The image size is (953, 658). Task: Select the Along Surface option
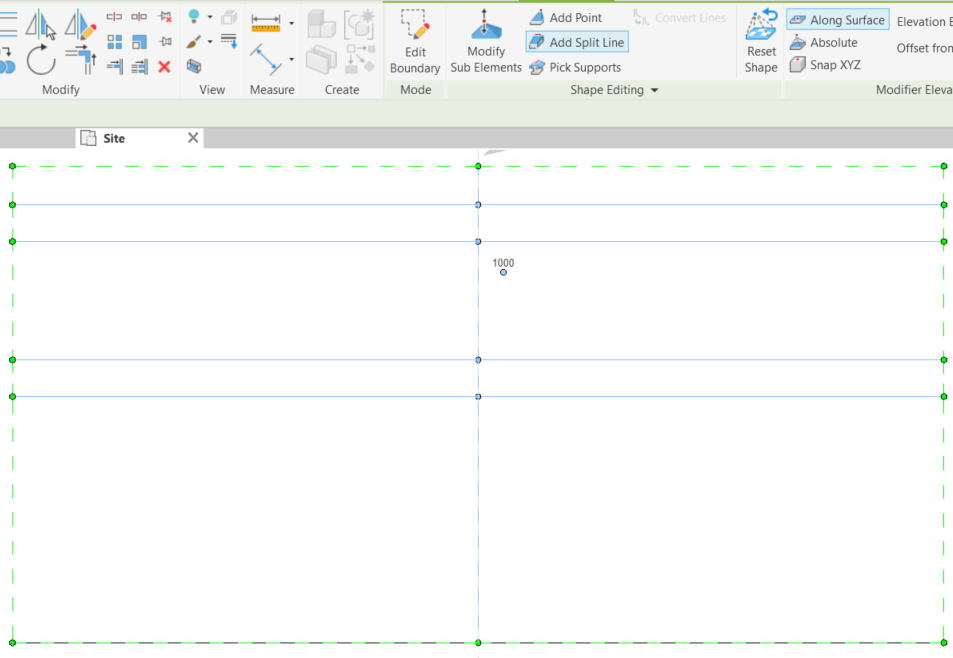coord(838,20)
